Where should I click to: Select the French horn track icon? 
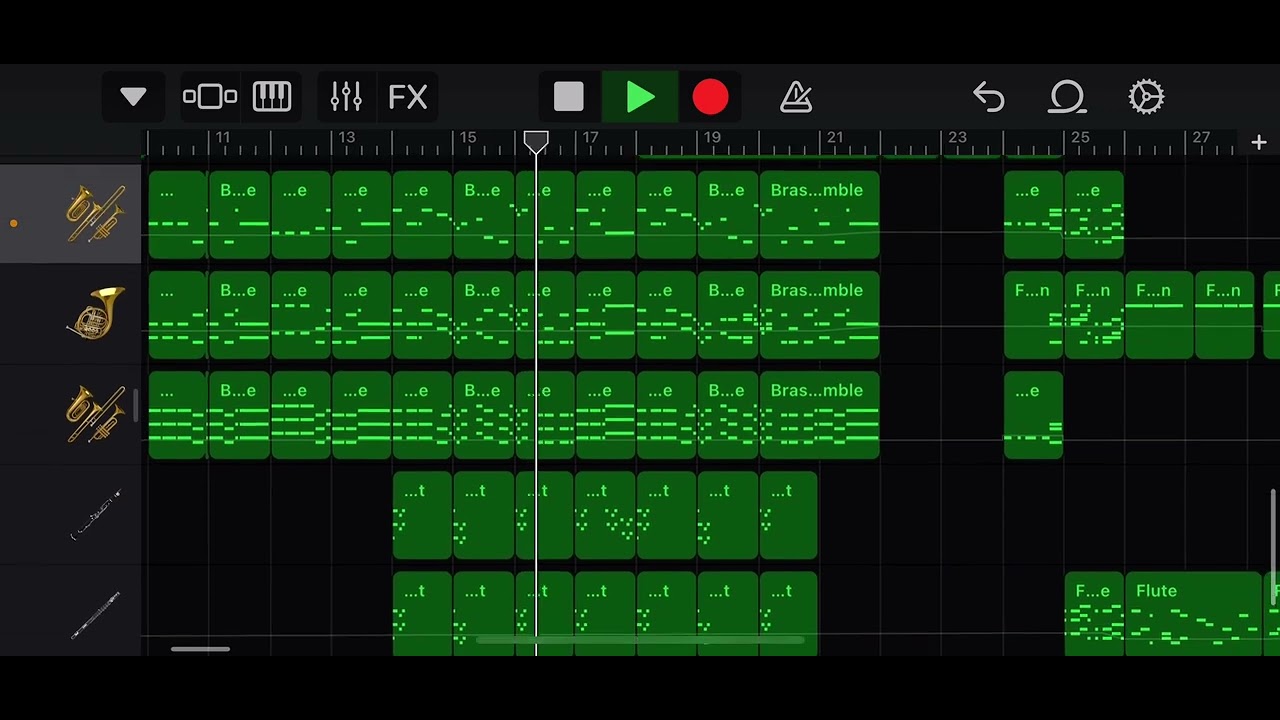tap(96, 313)
